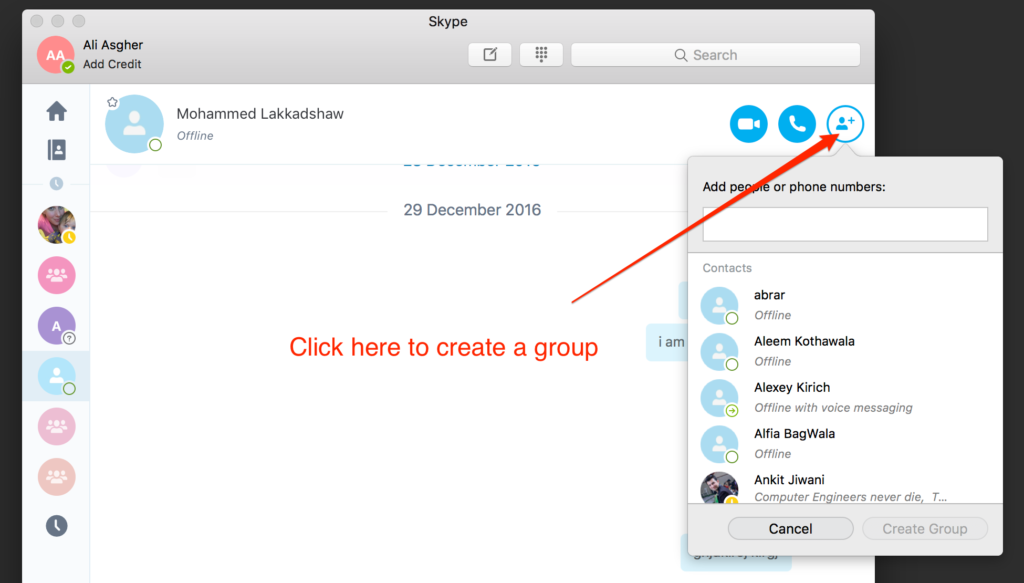Open the Contacts book sidebar icon
The height and width of the screenshot is (583, 1024).
[x=57, y=150]
